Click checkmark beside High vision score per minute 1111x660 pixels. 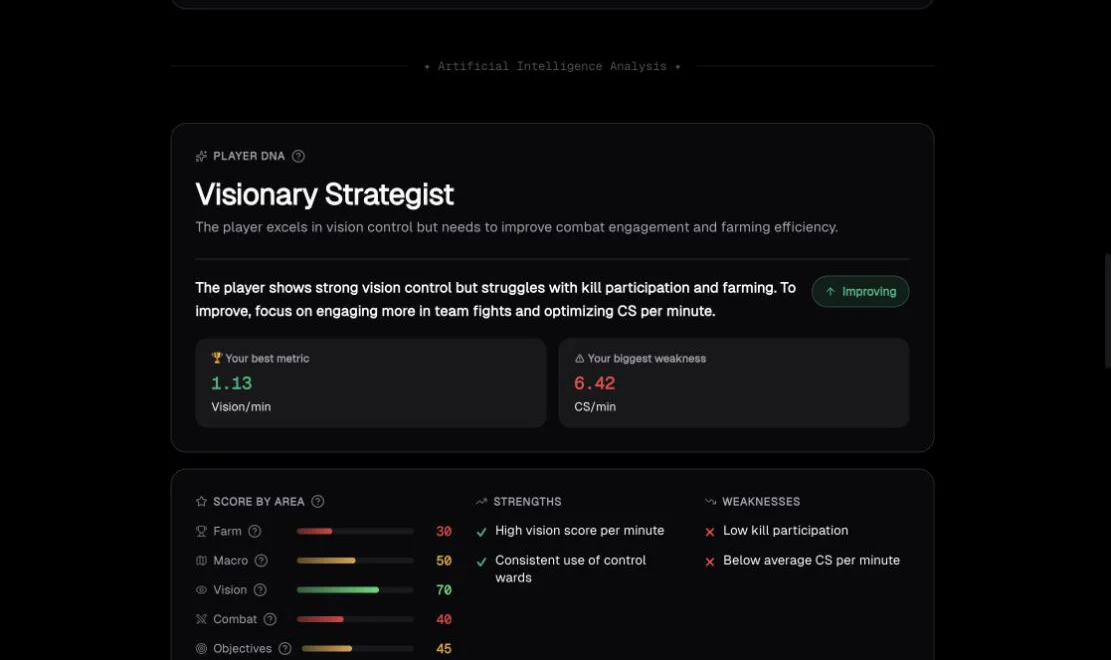(482, 532)
